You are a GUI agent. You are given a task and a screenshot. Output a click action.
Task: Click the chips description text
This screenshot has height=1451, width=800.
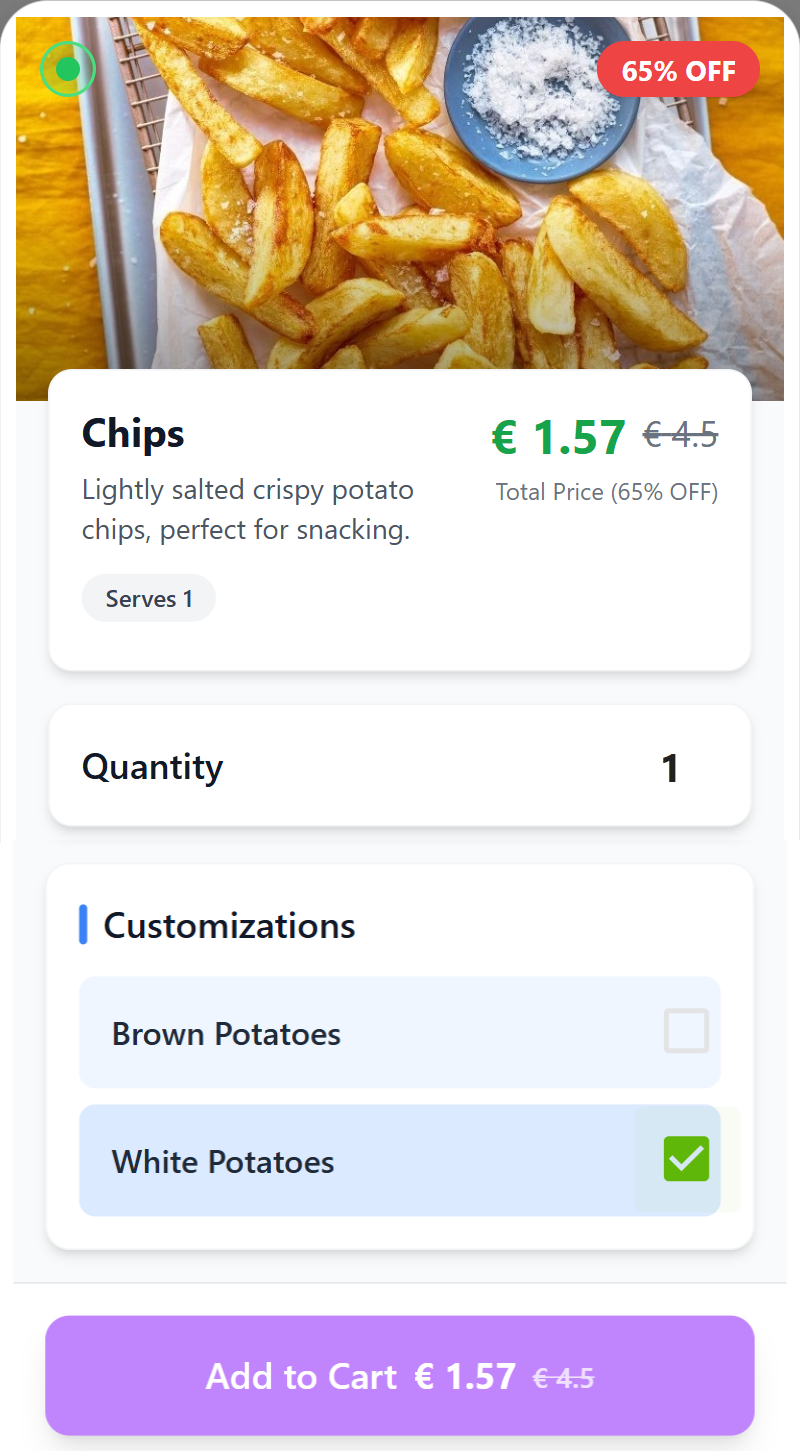[x=247, y=510]
